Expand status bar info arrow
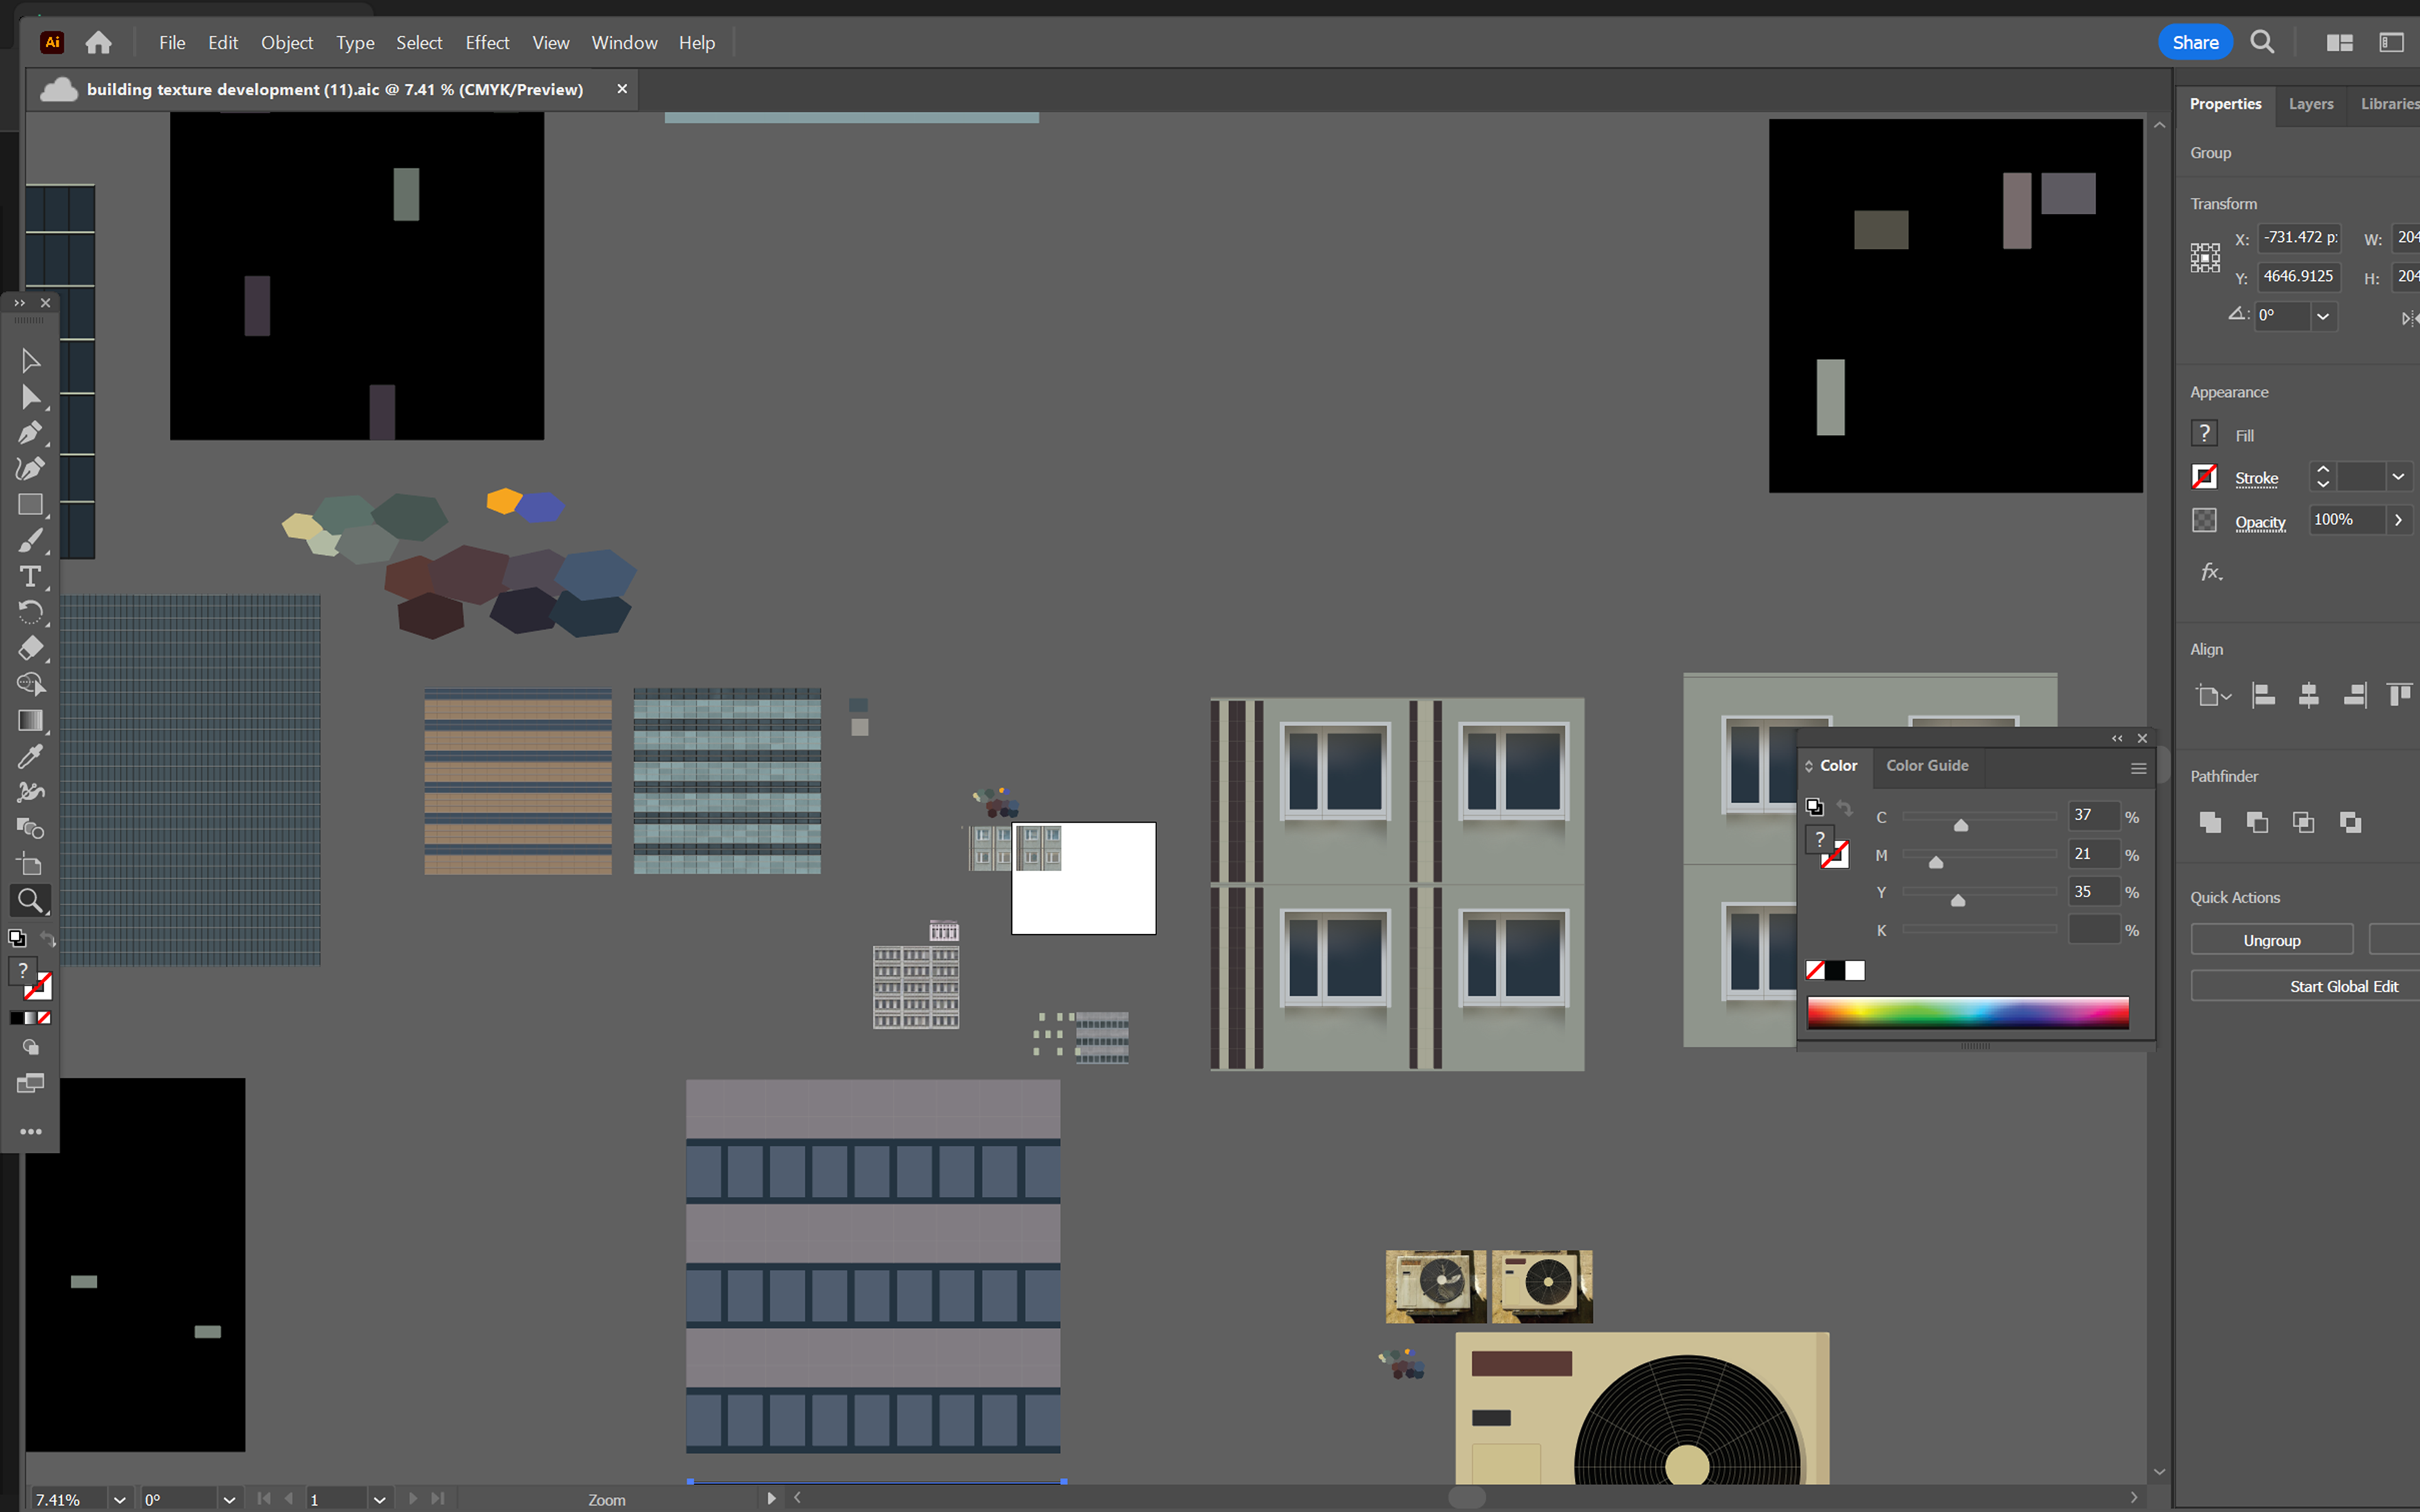The image size is (2420, 1512). (x=771, y=1498)
